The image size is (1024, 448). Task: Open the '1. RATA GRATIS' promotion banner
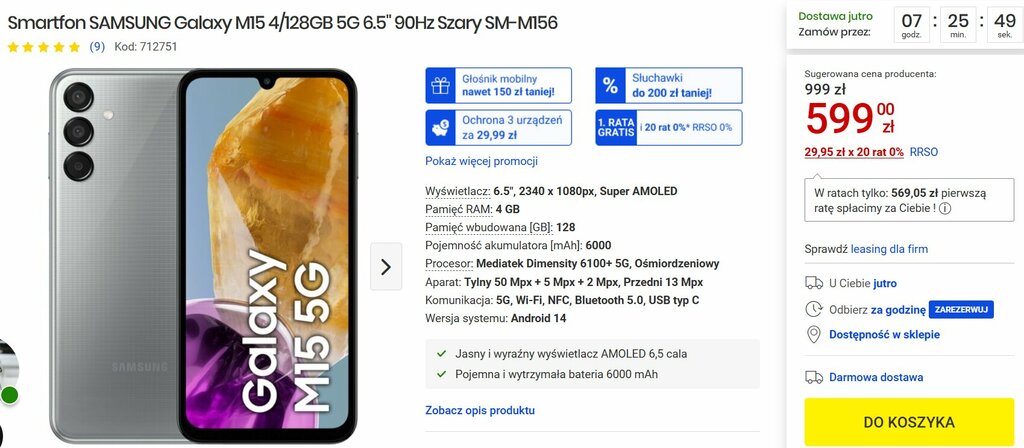669,127
